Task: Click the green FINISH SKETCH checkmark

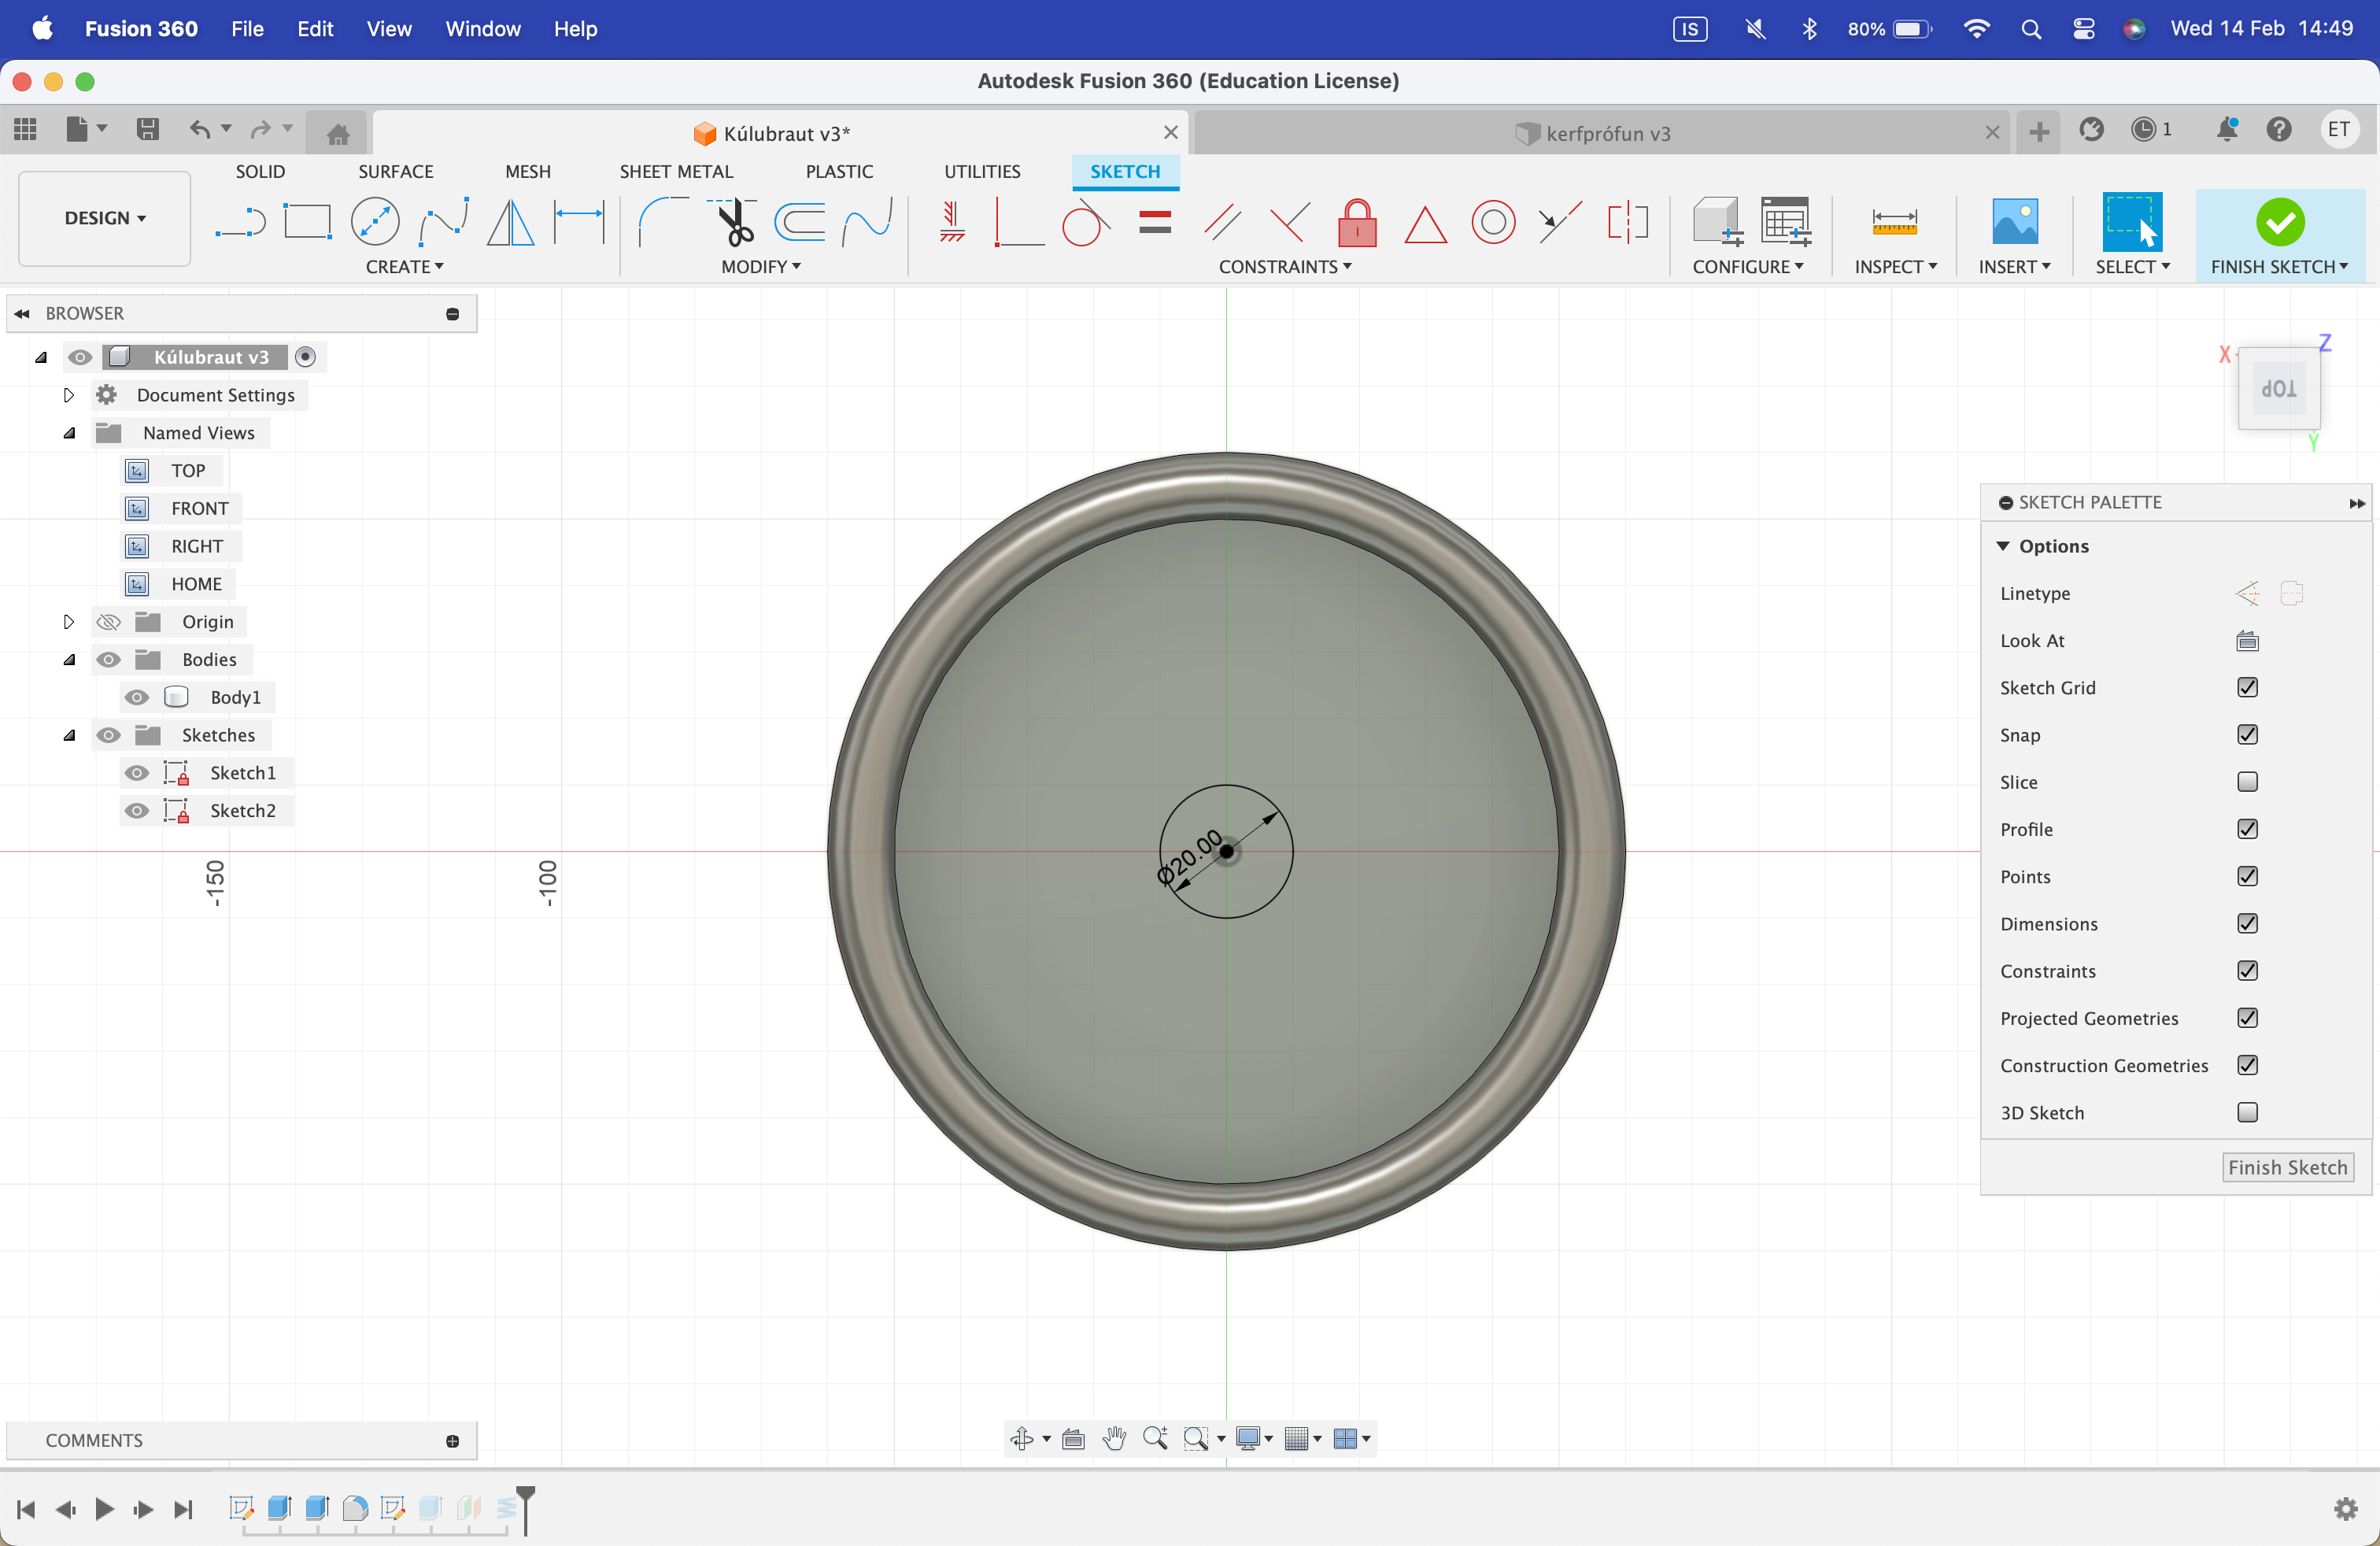Action: tap(2280, 222)
